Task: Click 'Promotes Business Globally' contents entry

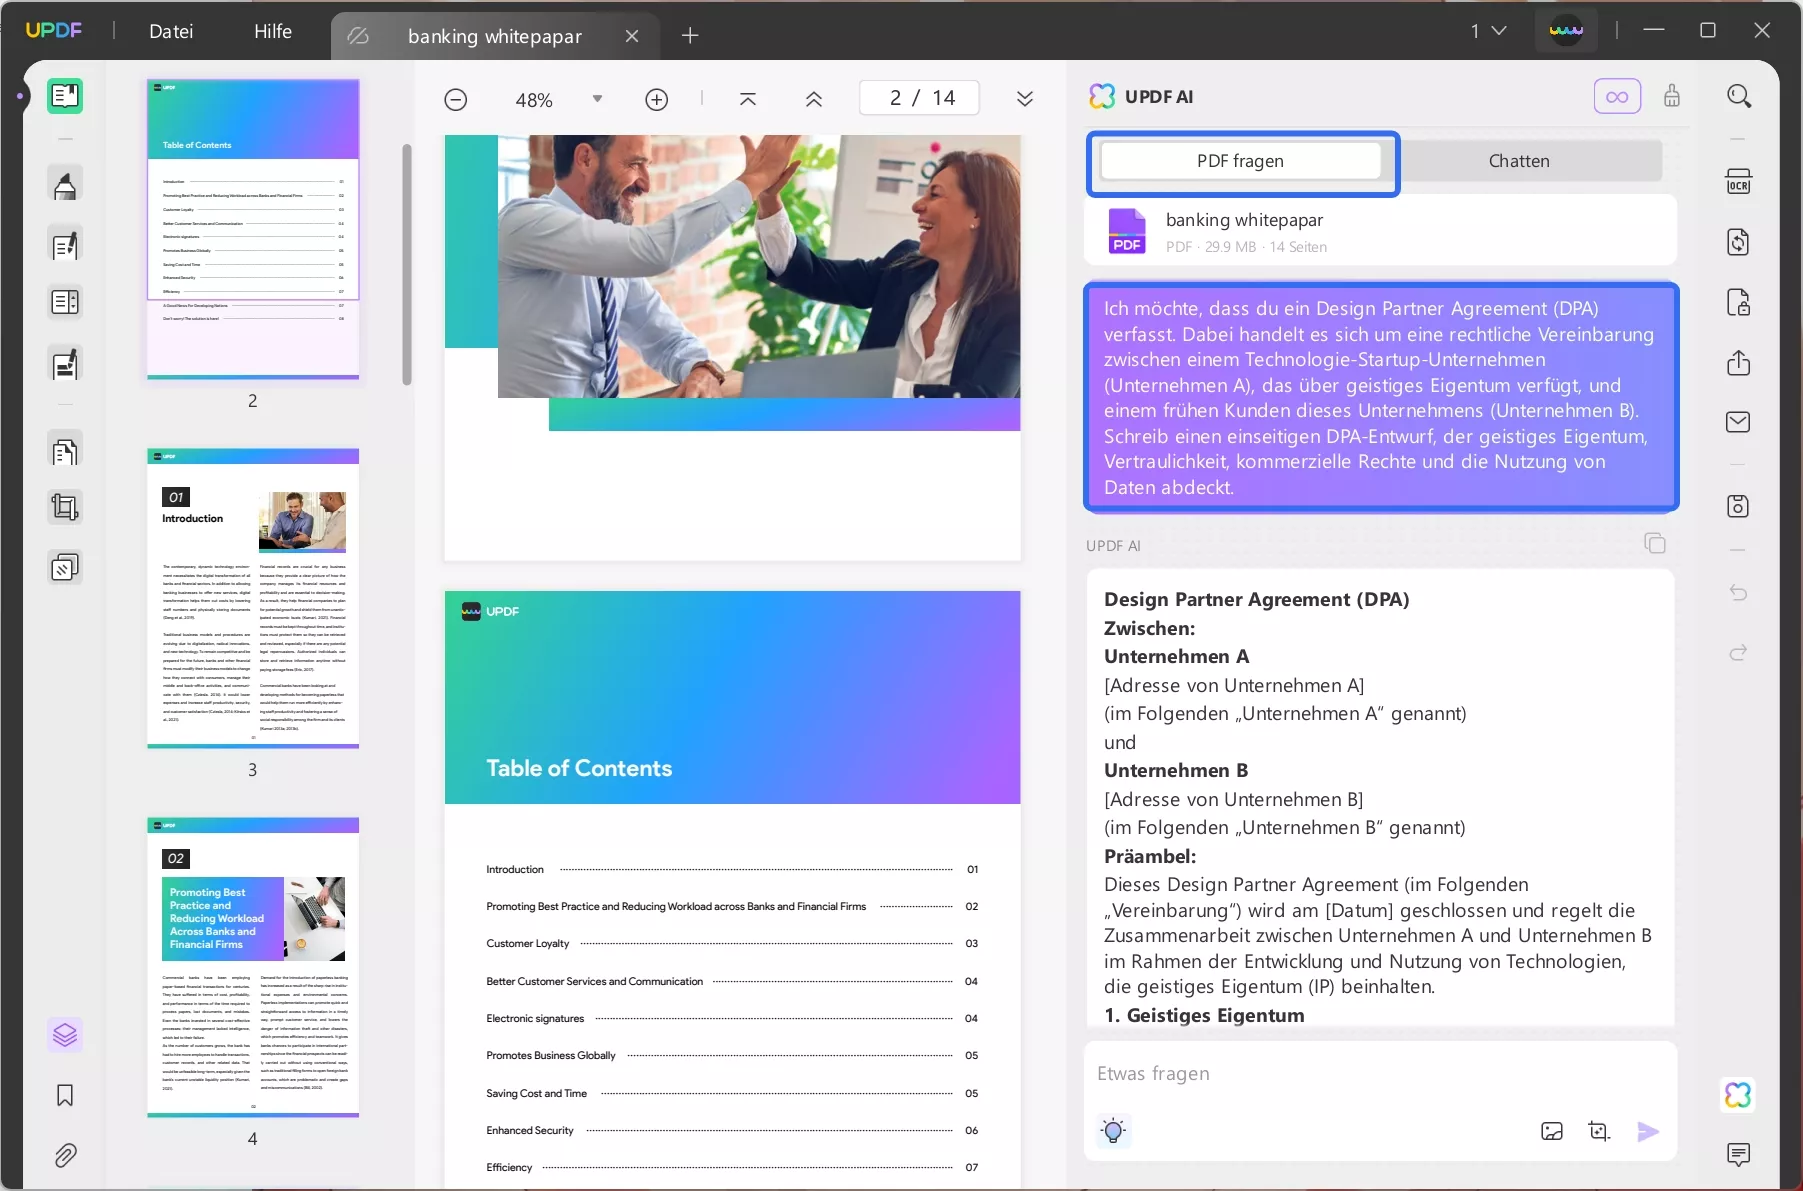Action: pyautogui.click(x=732, y=1055)
